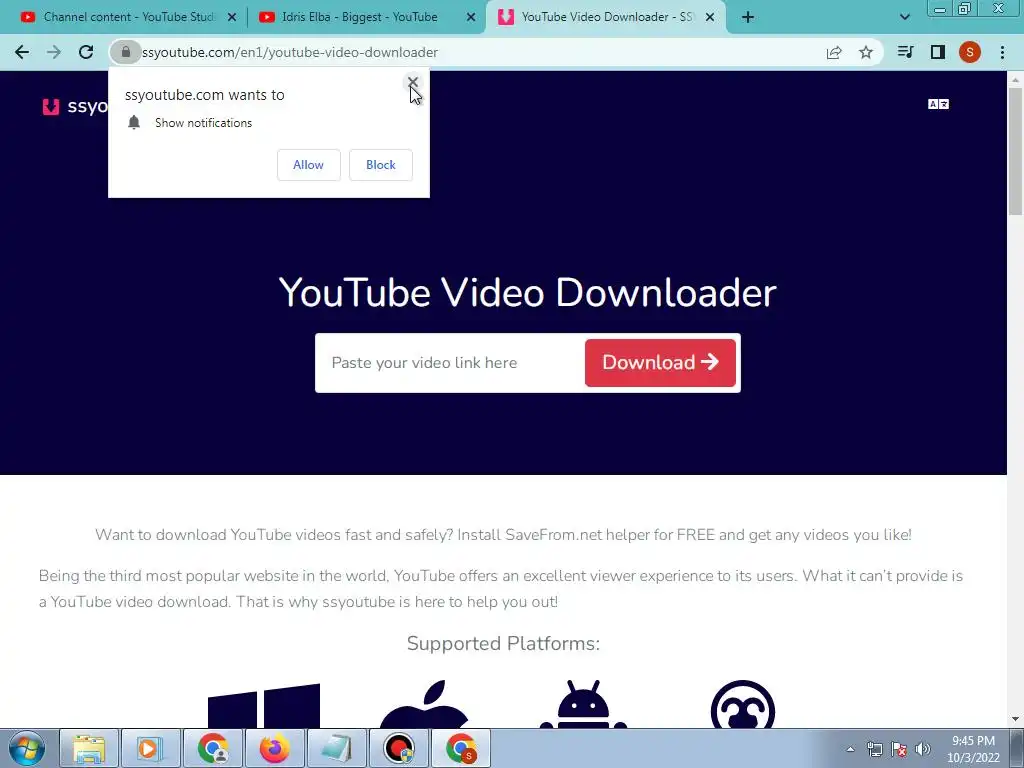Close the Channel content tab
This screenshot has width=1024, height=768.
point(232,18)
